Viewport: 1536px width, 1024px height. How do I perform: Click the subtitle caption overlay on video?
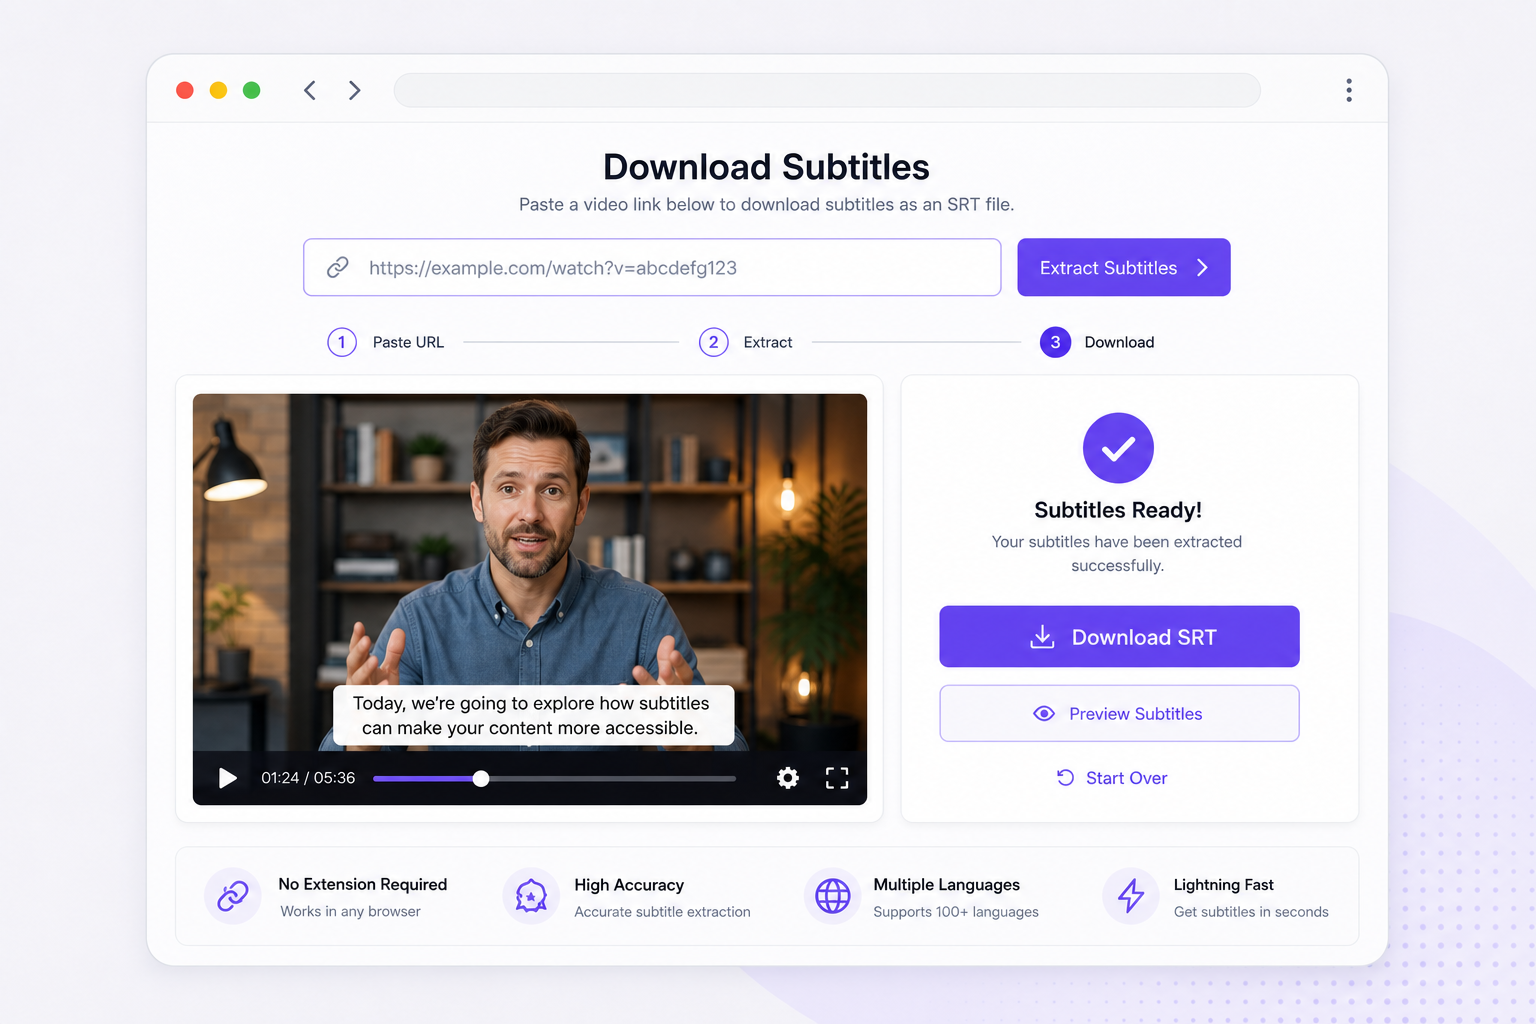(533, 715)
